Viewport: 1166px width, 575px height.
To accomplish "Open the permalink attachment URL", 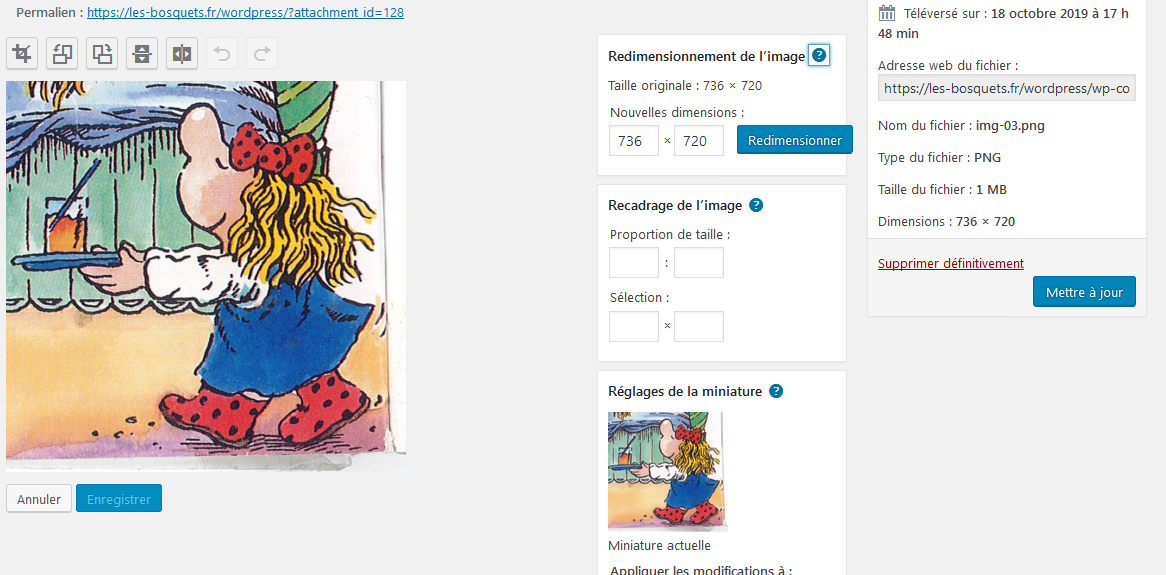I will click(245, 13).
